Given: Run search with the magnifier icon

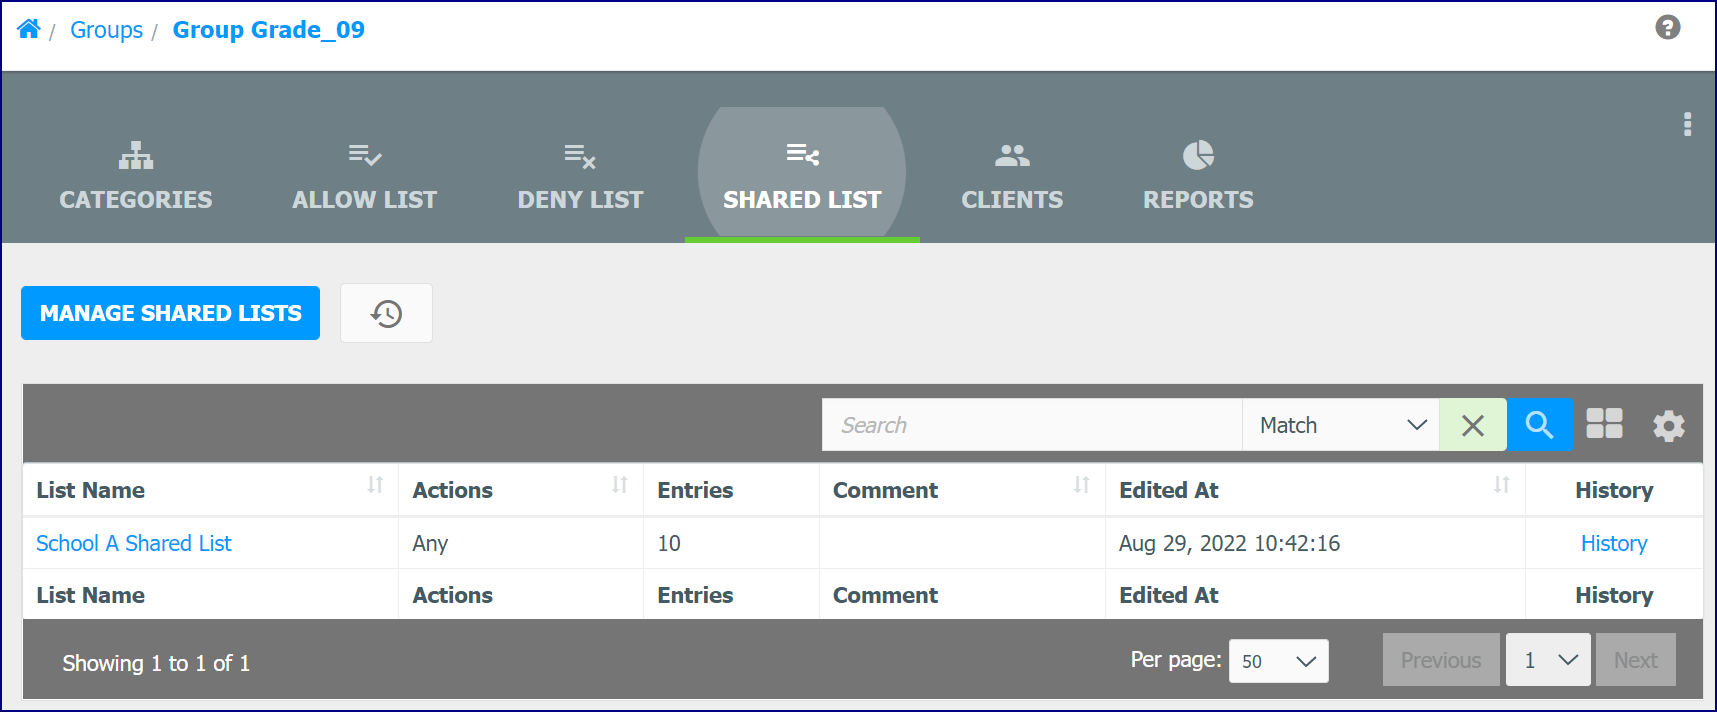Looking at the screenshot, I should tap(1539, 425).
